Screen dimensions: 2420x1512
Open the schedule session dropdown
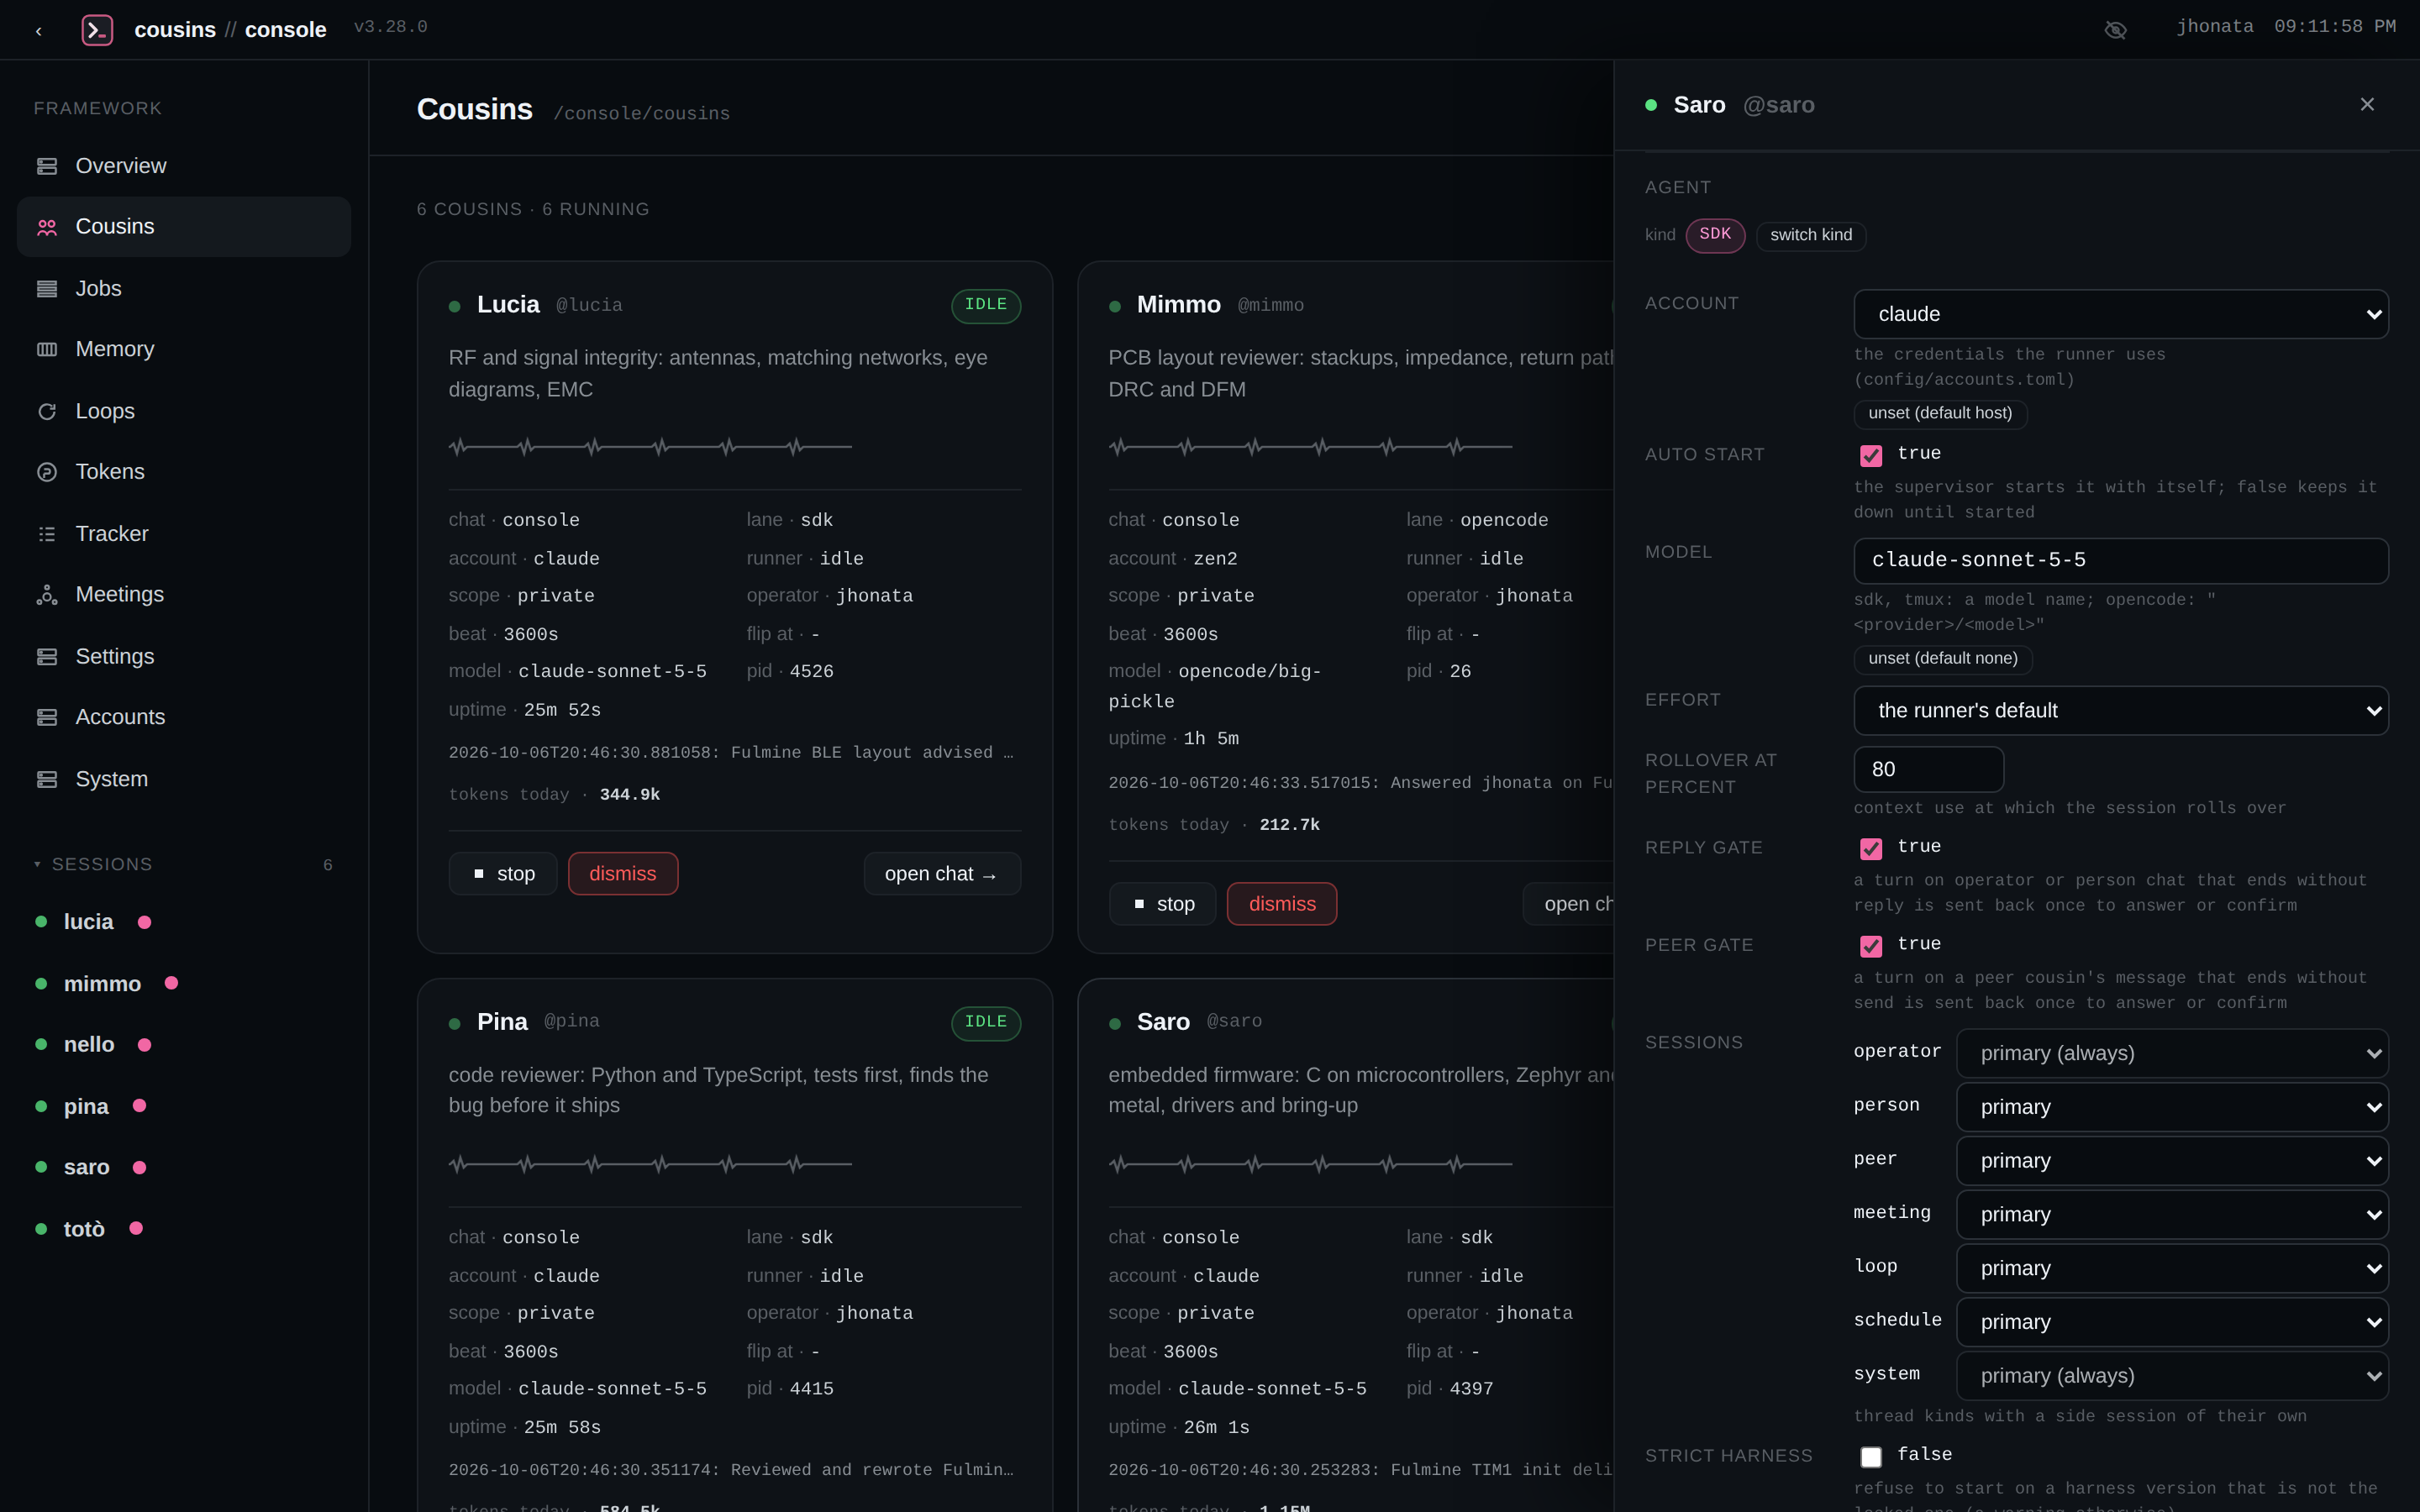point(2172,1322)
